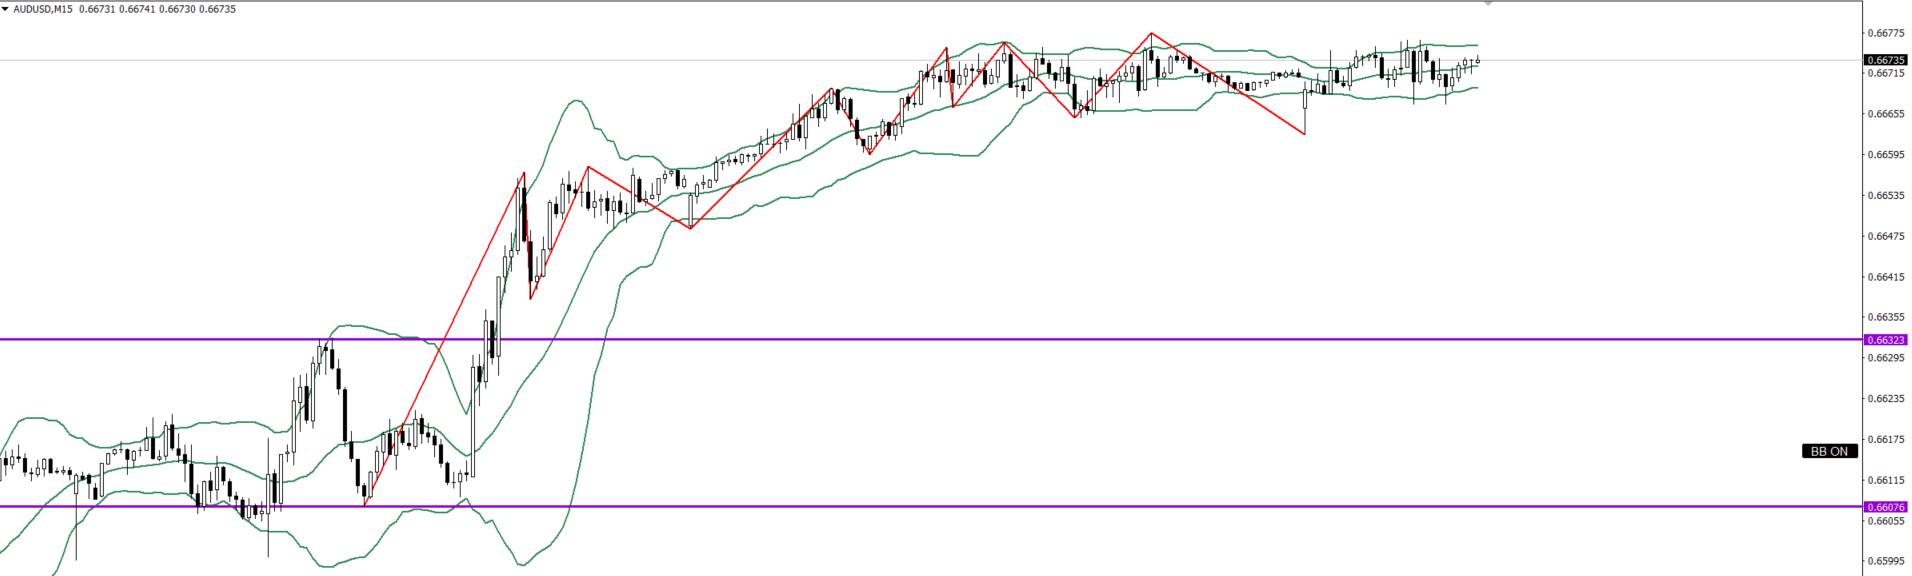Viewport: 1912px width, 576px height.
Task: Click the AUDUSD,M15 symbol label
Action: (x=42, y=9)
